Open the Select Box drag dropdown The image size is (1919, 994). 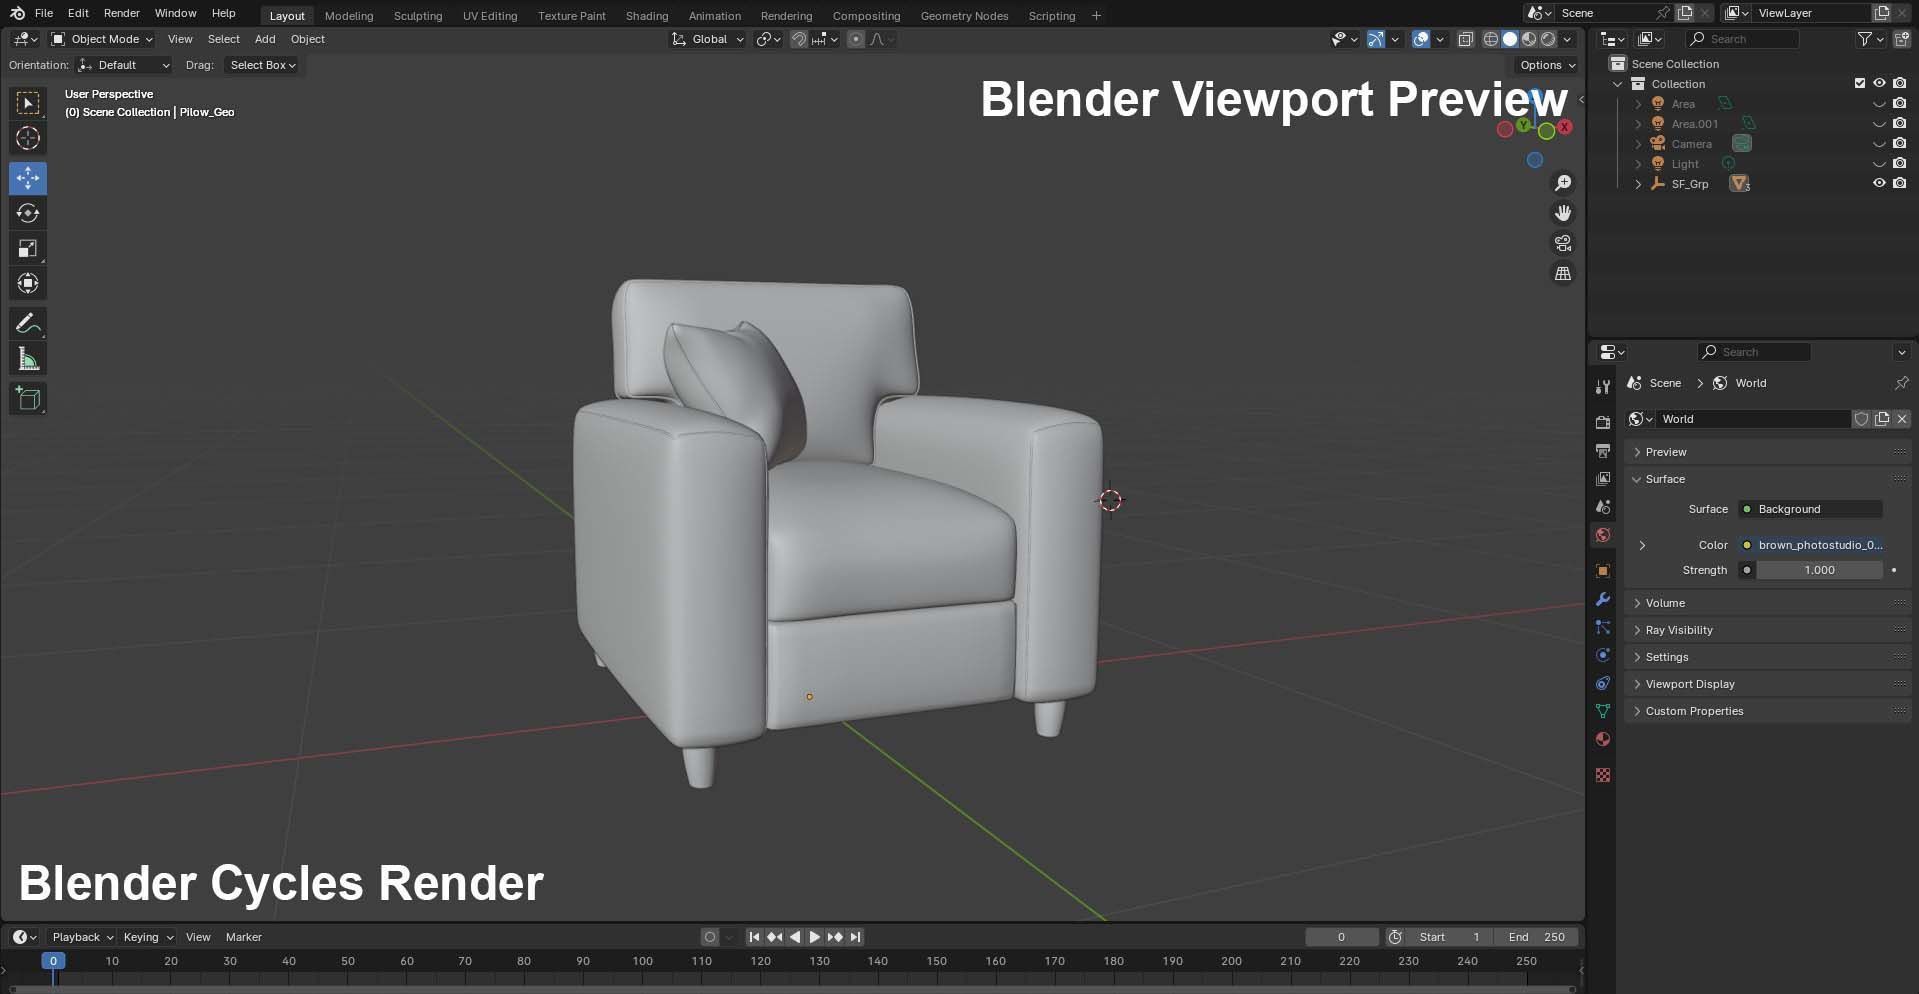pyautogui.click(x=263, y=65)
